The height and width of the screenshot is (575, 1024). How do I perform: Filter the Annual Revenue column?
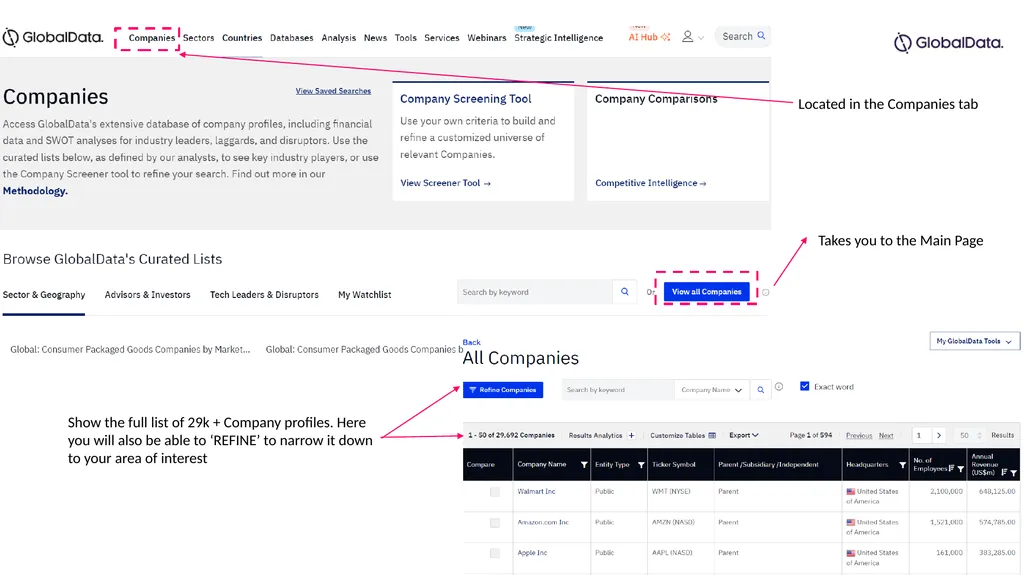pyautogui.click(x=1014, y=473)
